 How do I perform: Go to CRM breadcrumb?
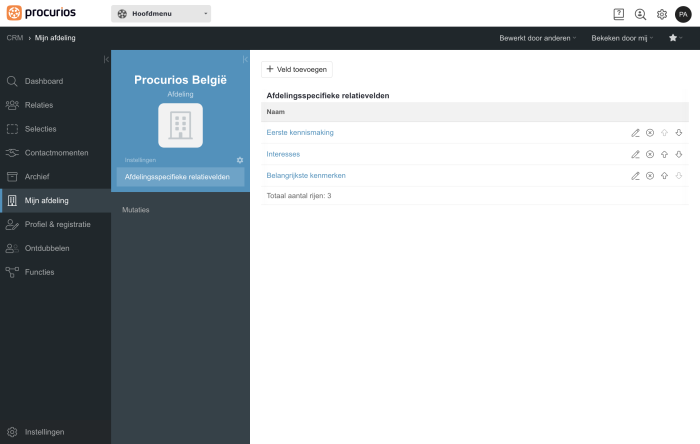pos(15,38)
